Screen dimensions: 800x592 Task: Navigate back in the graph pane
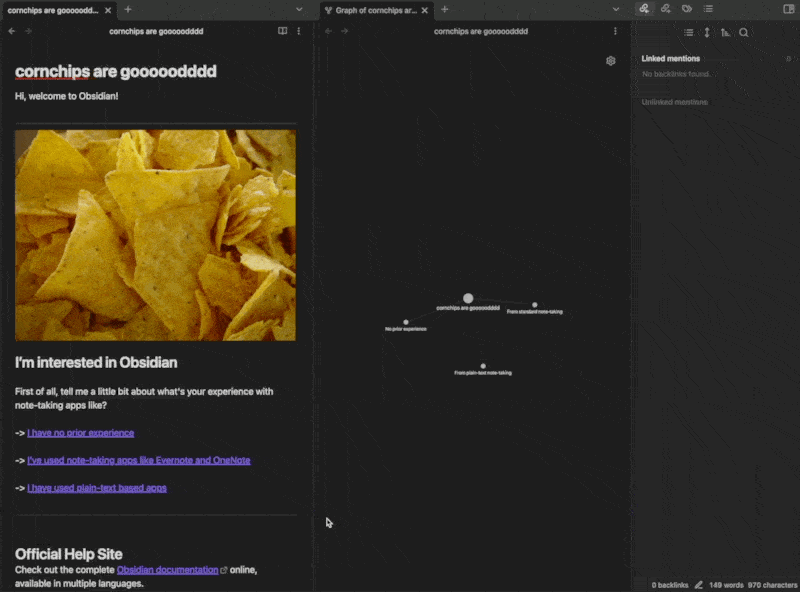point(329,31)
